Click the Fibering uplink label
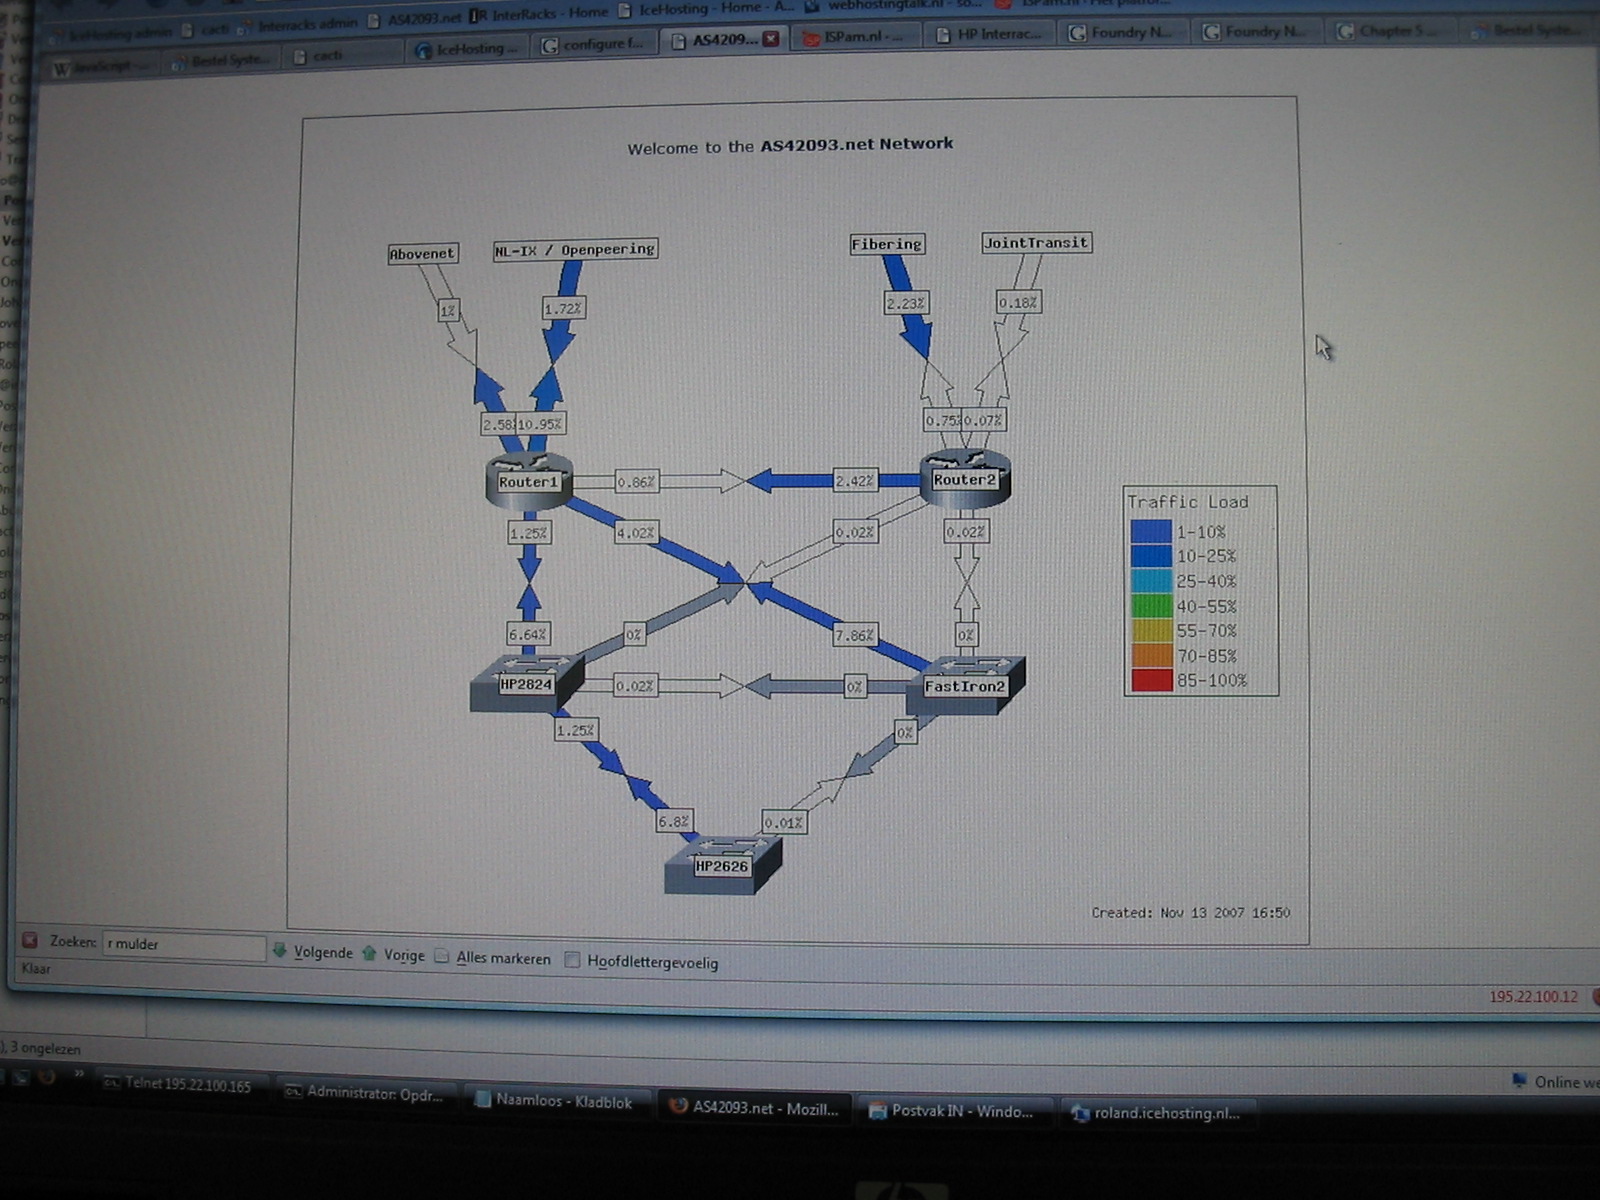 (x=886, y=244)
